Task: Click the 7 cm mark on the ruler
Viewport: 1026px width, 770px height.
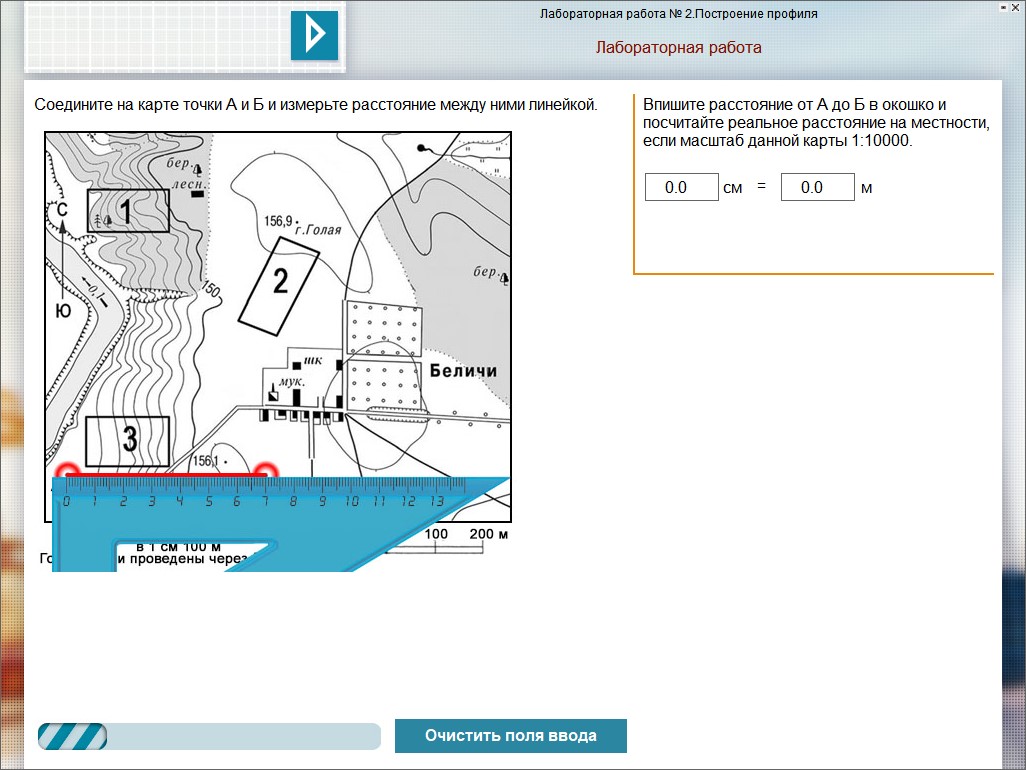Action: [265, 502]
